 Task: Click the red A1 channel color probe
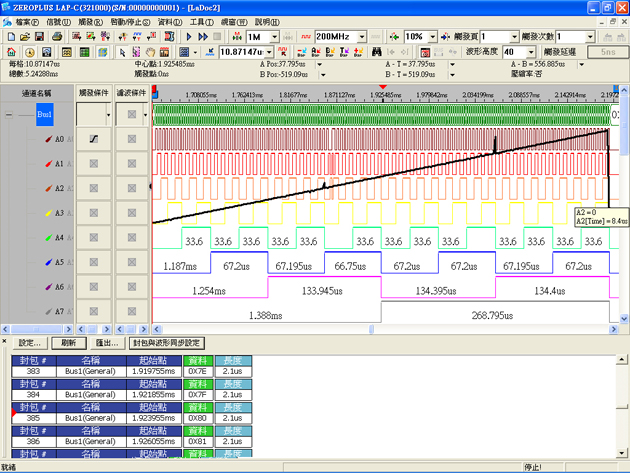pyautogui.click(x=47, y=164)
